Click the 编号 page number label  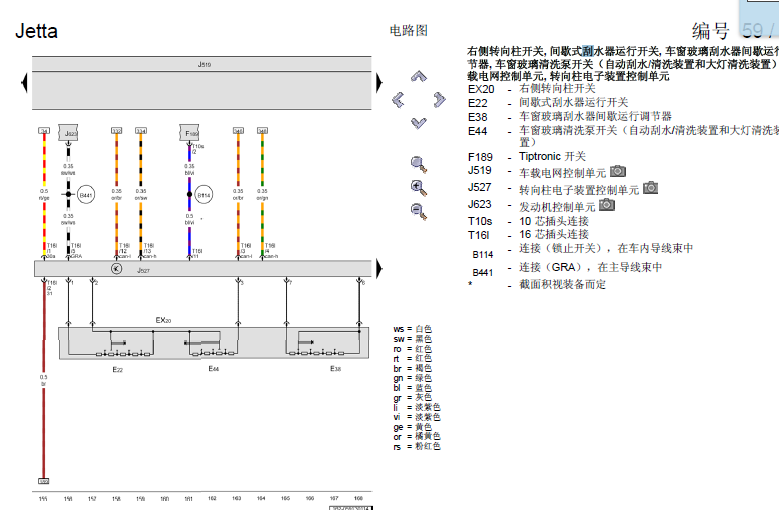tap(710, 31)
